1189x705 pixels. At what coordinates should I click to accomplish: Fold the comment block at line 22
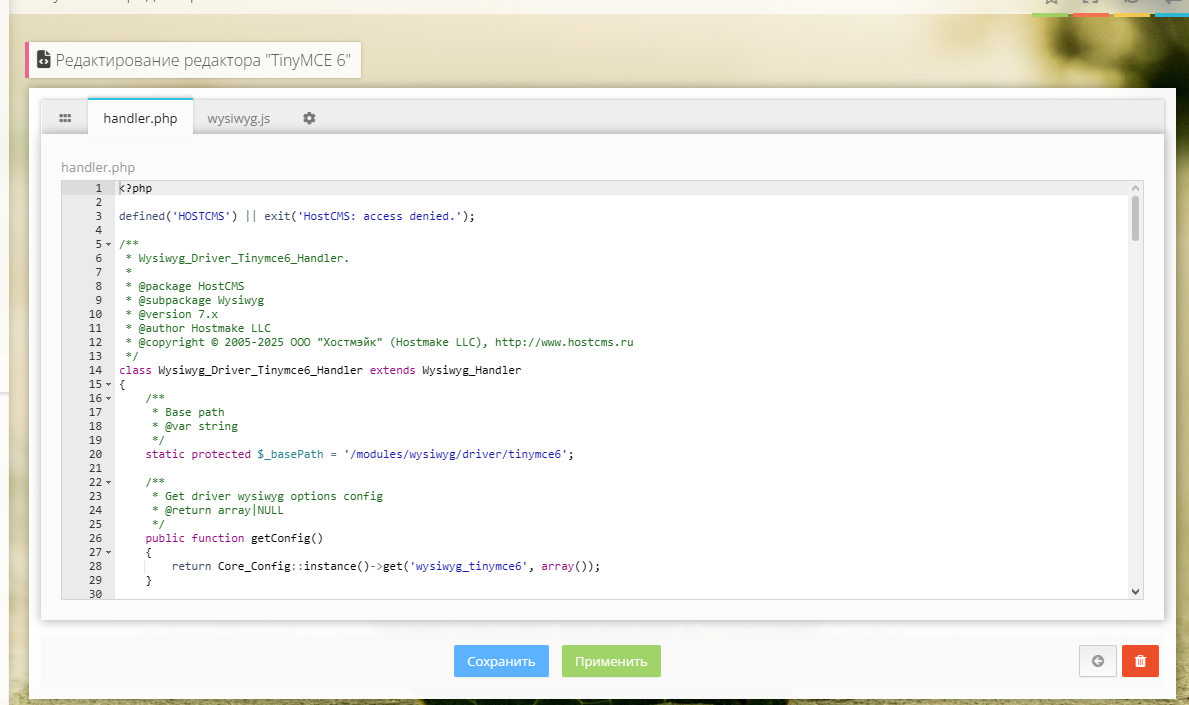[x=108, y=482]
